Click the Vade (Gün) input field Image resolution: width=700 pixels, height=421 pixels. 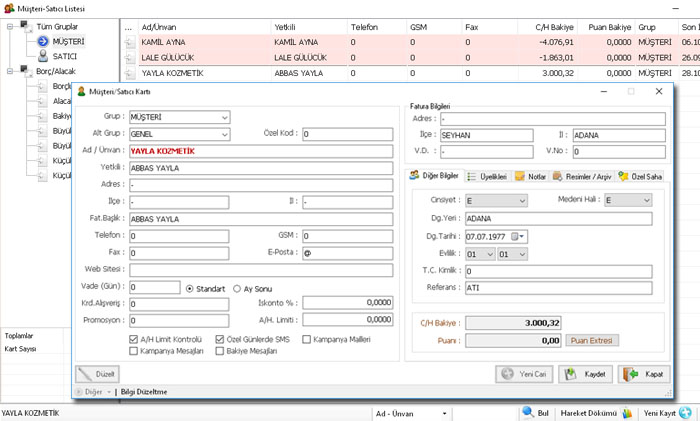pyautogui.click(x=154, y=287)
